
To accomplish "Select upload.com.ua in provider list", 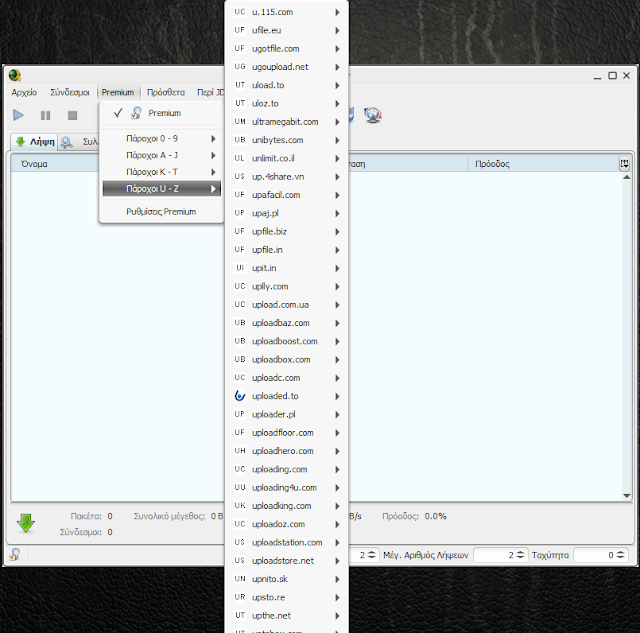I will 287,305.
